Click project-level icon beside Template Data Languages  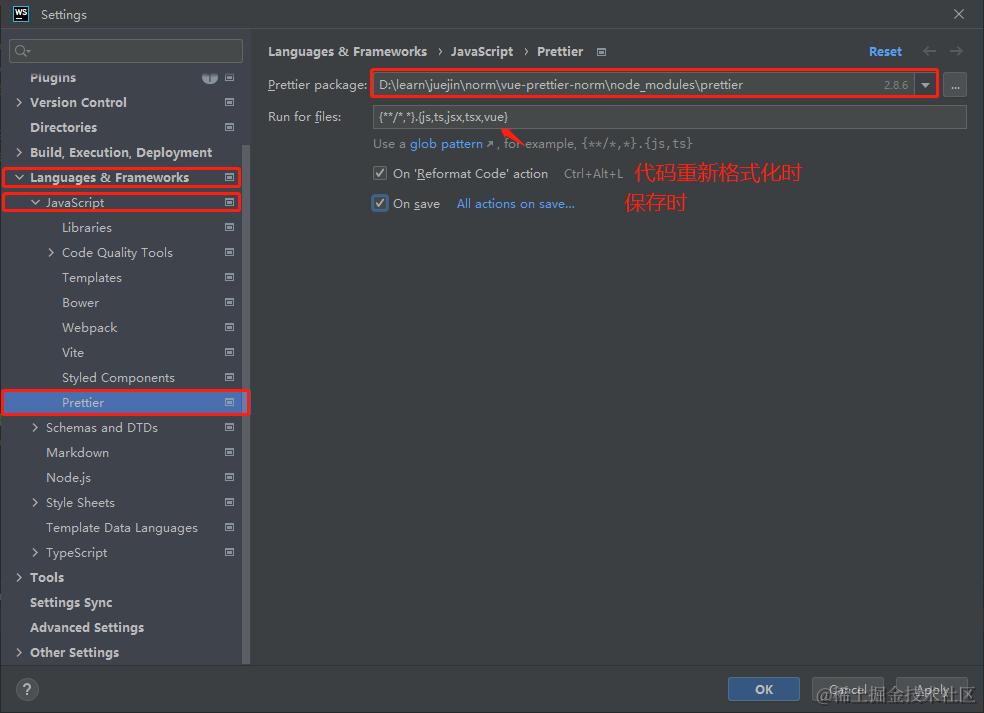click(230, 527)
